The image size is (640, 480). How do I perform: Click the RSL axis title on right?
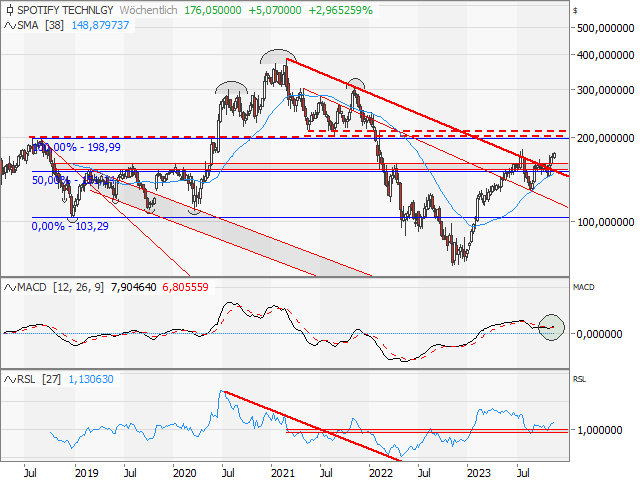(x=579, y=379)
